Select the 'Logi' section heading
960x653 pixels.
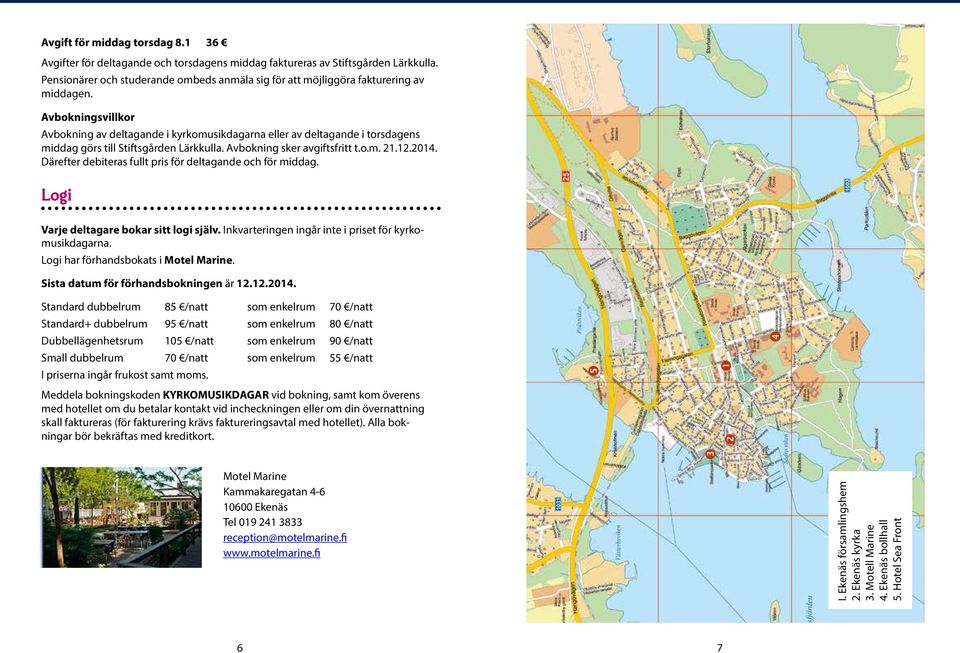[x=56, y=195]
